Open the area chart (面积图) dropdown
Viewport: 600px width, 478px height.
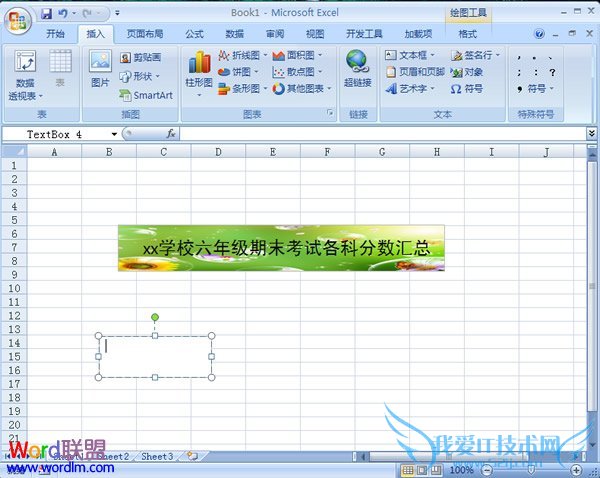point(297,55)
